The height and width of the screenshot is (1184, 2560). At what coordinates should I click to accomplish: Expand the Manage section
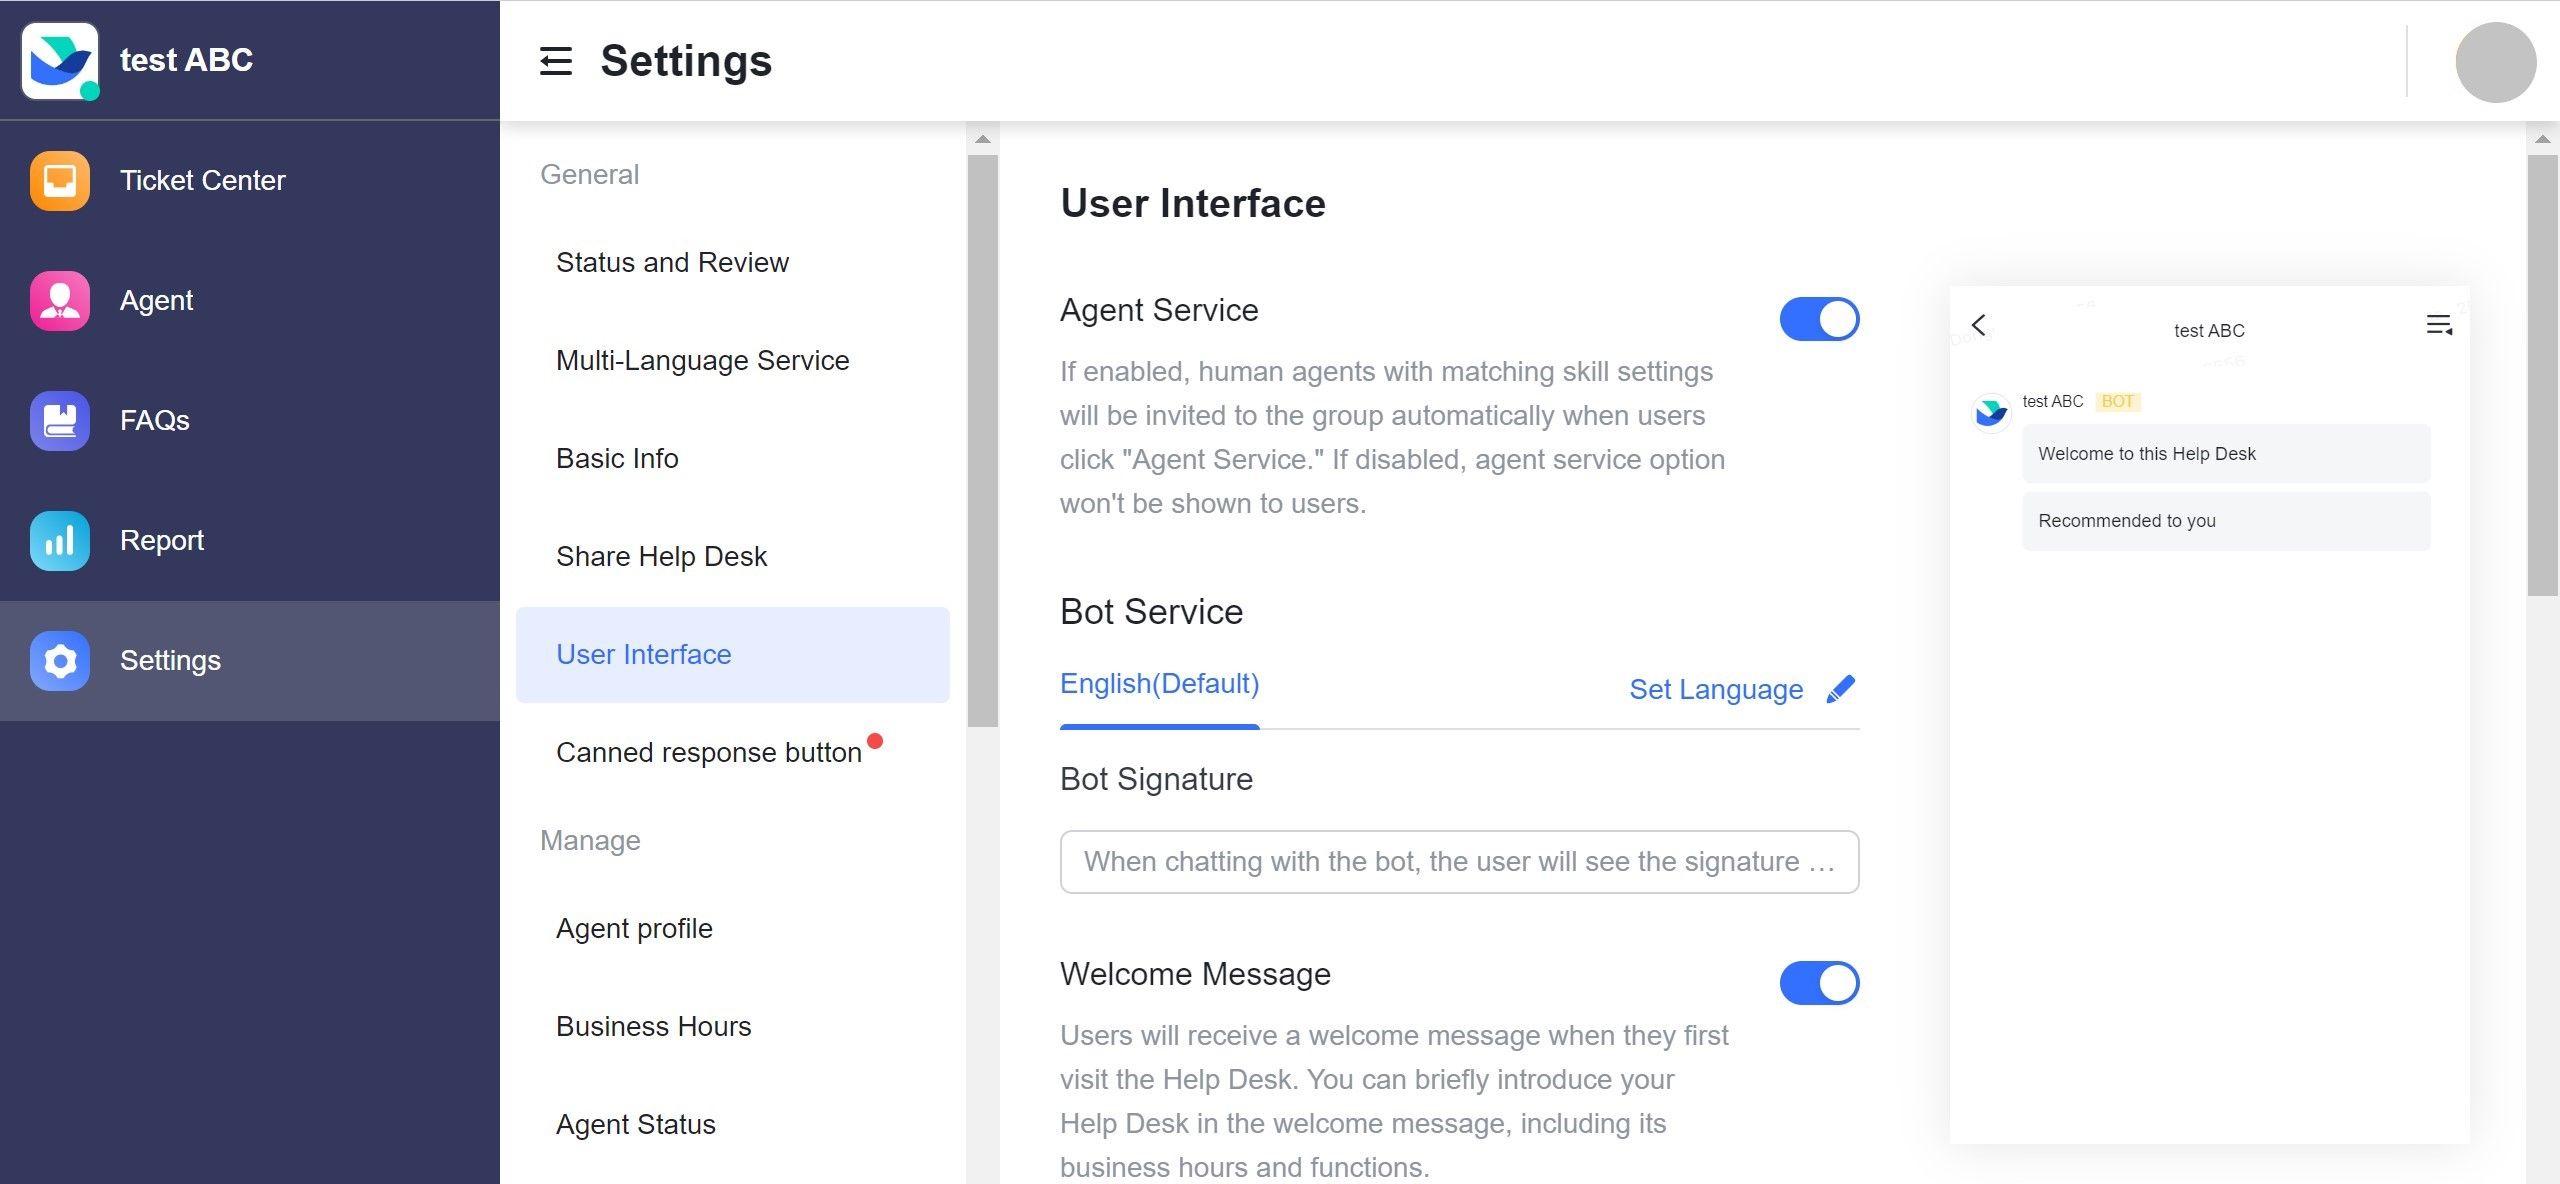[590, 840]
